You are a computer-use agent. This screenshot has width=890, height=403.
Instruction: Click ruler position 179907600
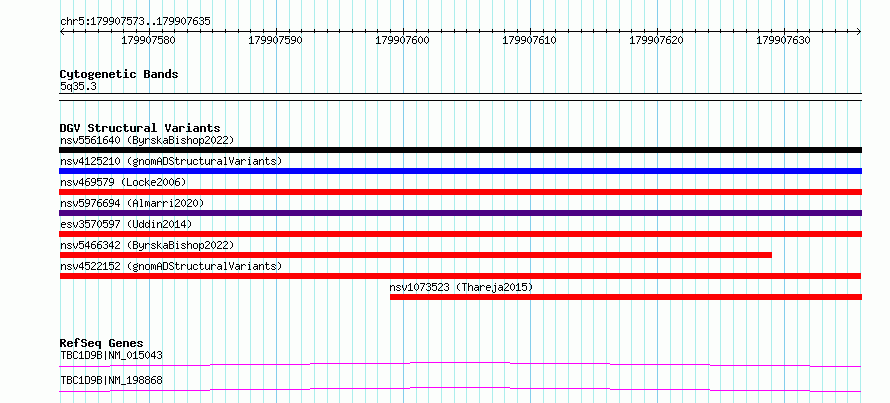403,40
